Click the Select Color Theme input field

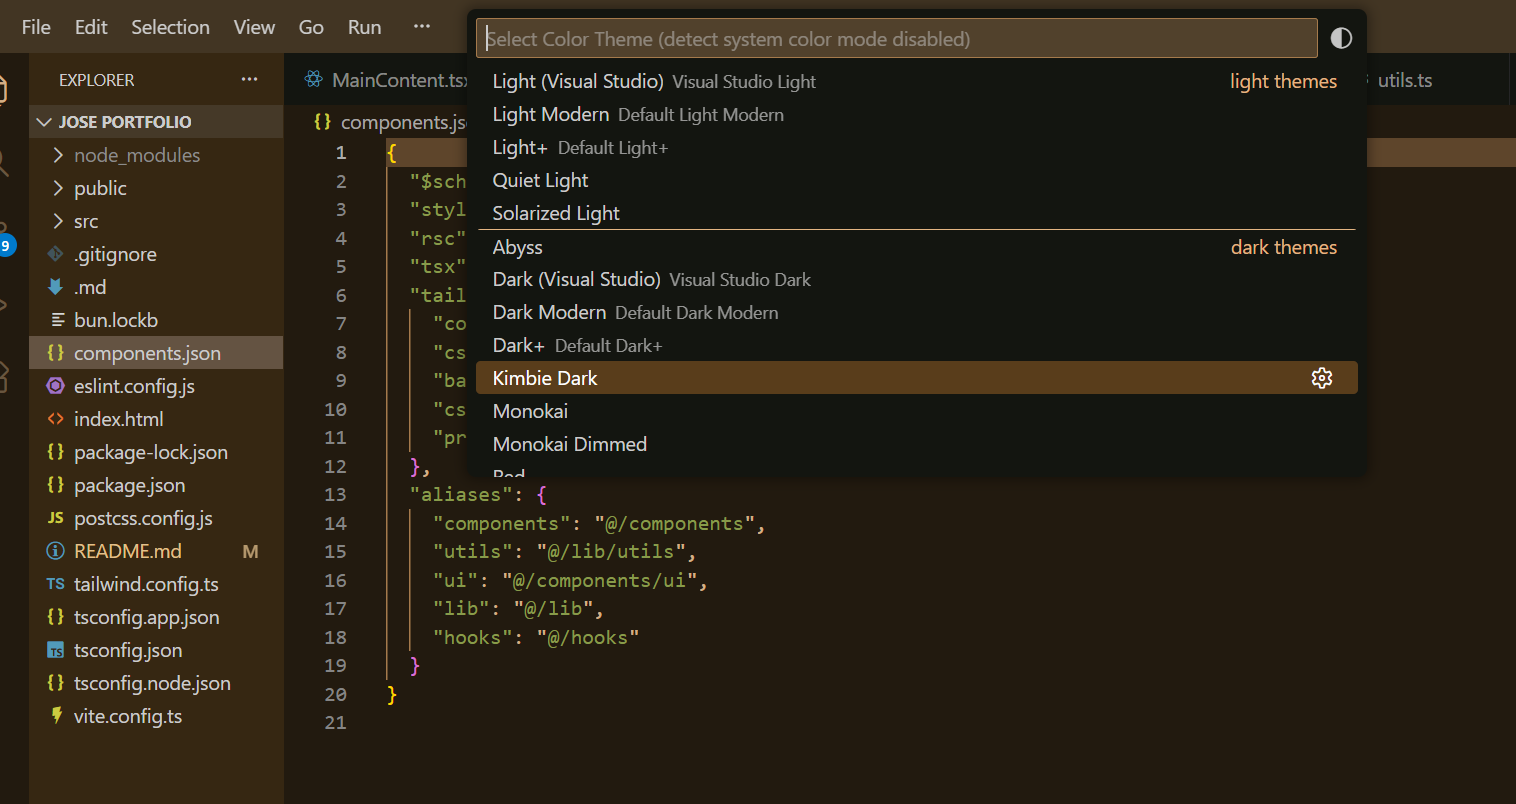point(897,38)
